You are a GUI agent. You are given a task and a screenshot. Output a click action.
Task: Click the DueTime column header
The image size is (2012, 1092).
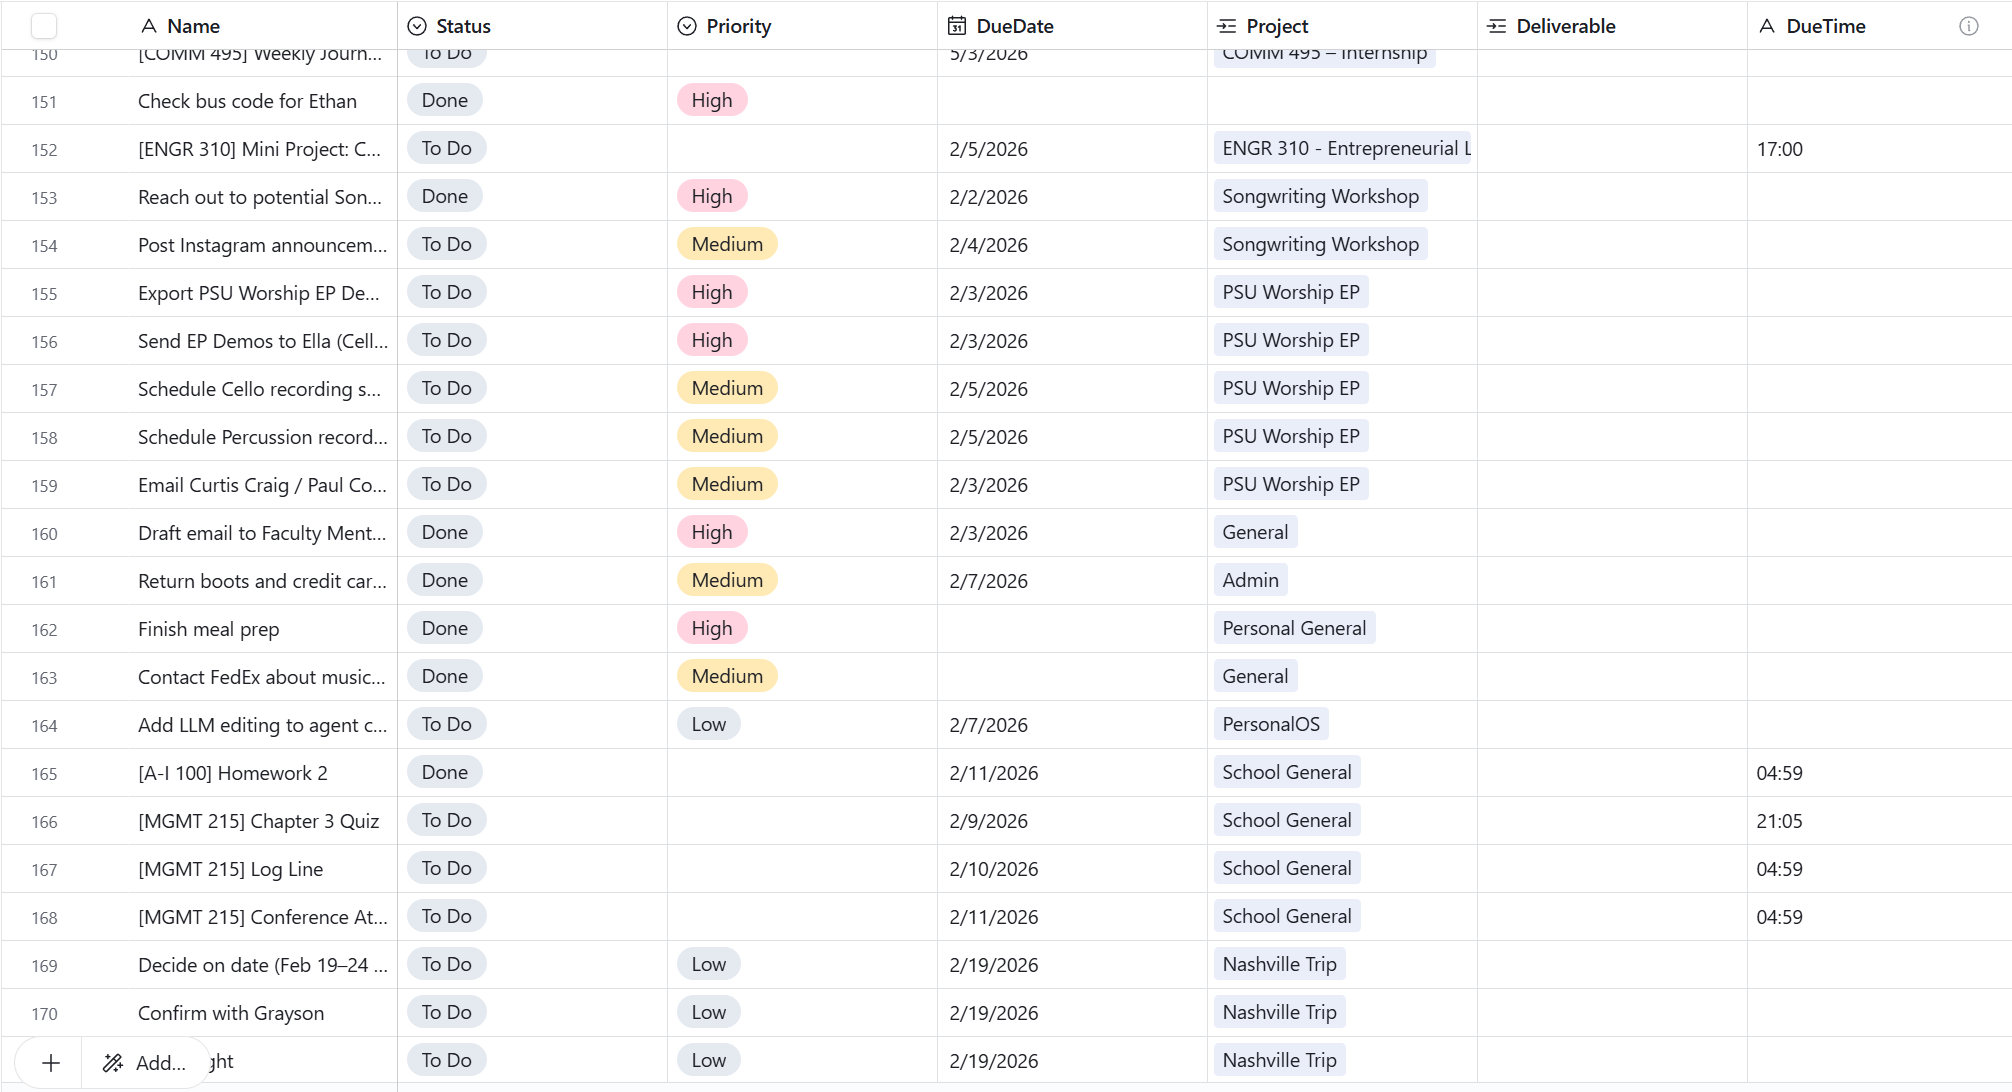(1825, 26)
